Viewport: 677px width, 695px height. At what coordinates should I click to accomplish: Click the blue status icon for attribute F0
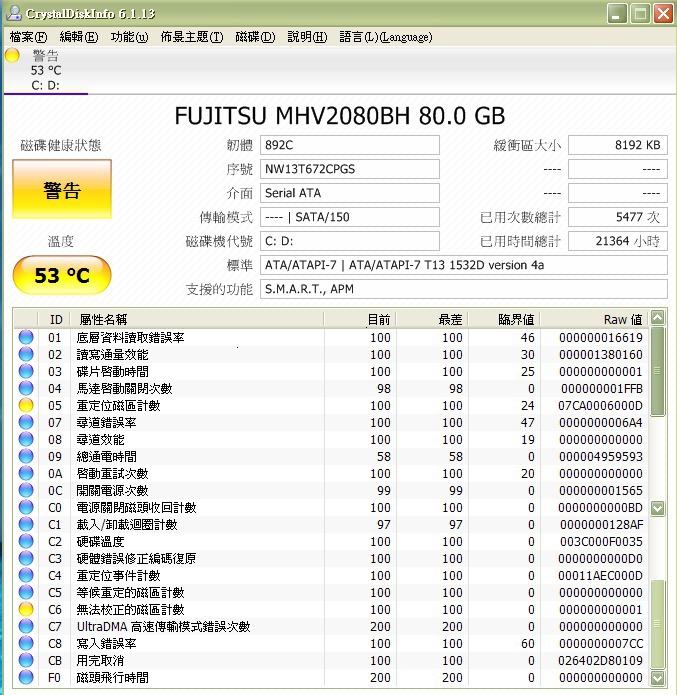coord(26,677)
